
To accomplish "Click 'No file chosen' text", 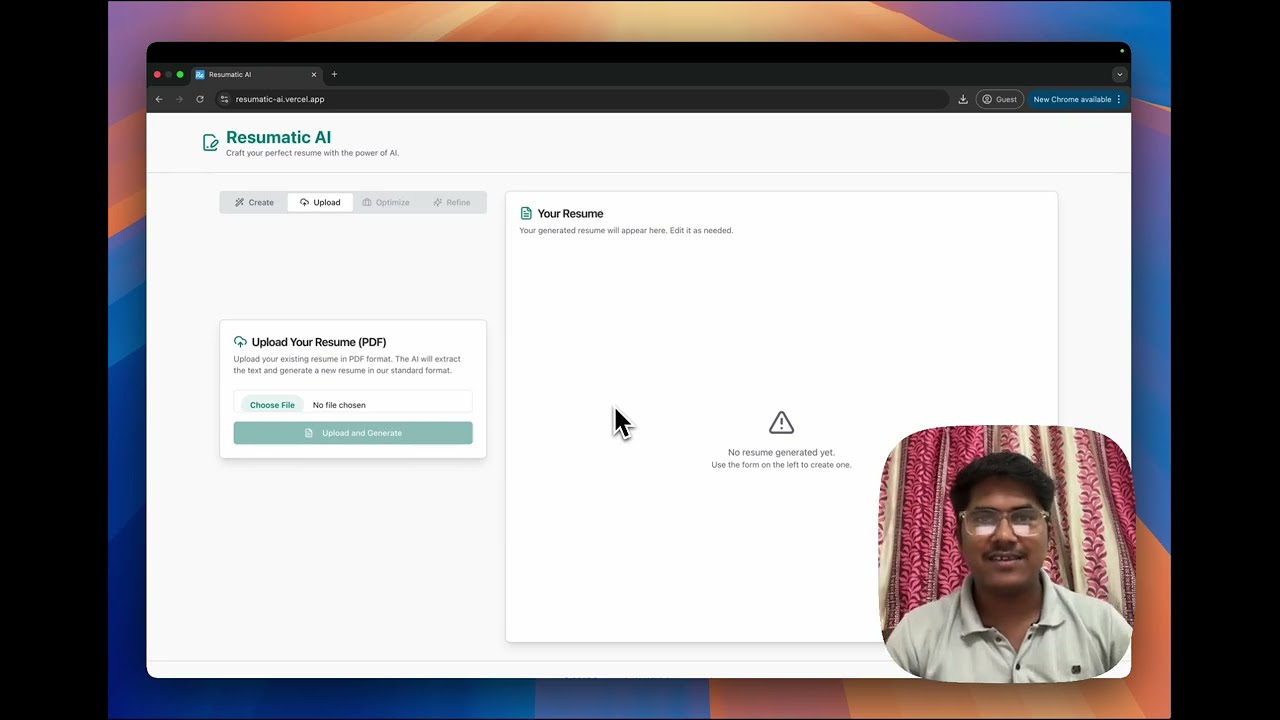I will 339,405.
